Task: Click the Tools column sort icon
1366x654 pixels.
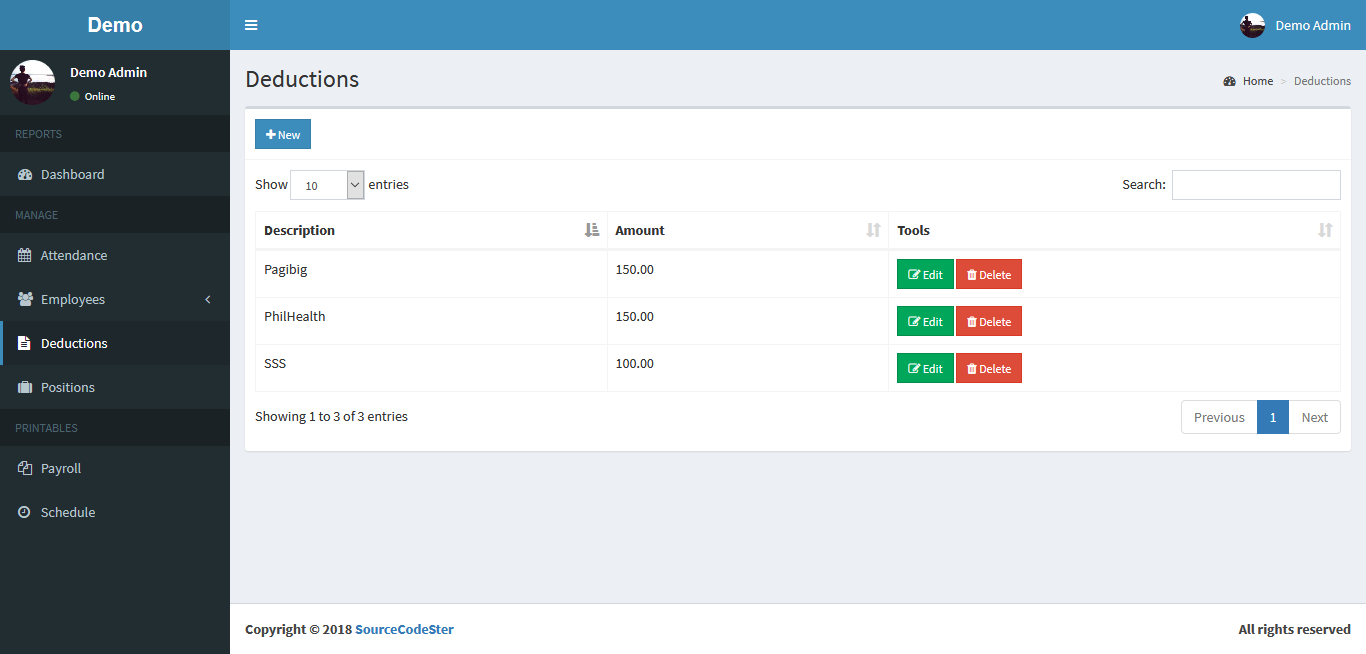Action: point(1325,230)
